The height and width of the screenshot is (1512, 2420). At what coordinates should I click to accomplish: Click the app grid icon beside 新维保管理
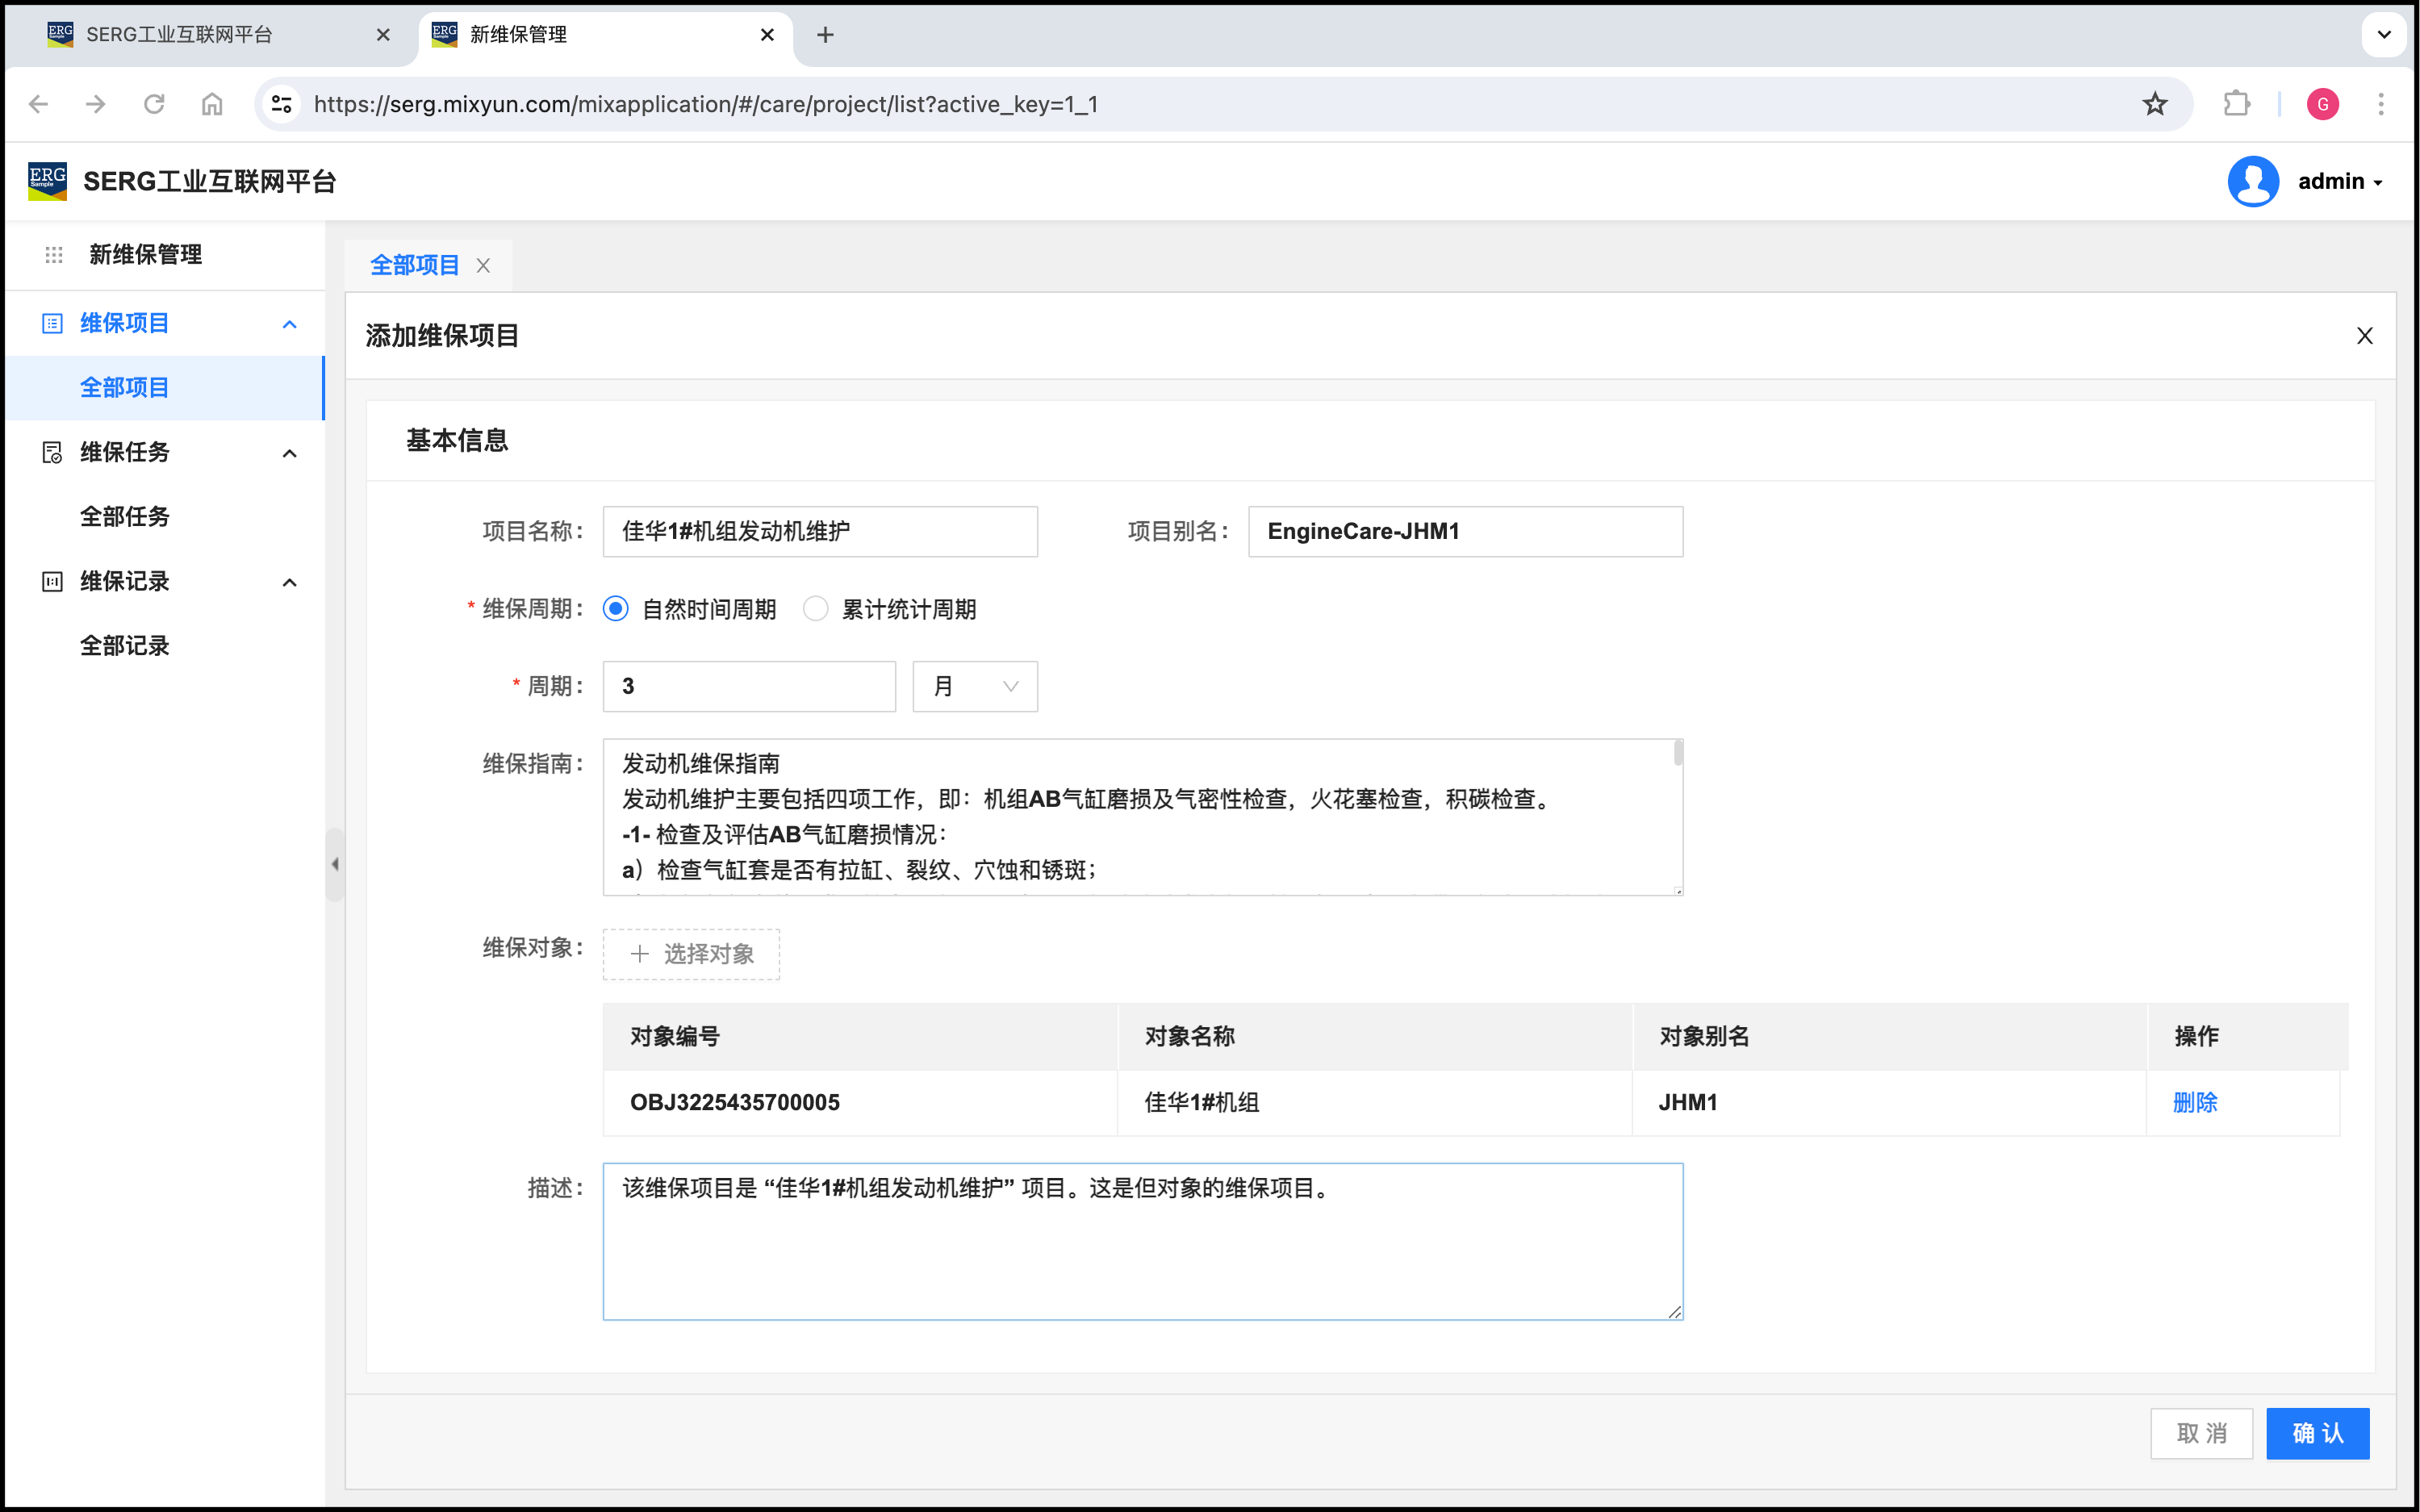[x=54, y=255]
